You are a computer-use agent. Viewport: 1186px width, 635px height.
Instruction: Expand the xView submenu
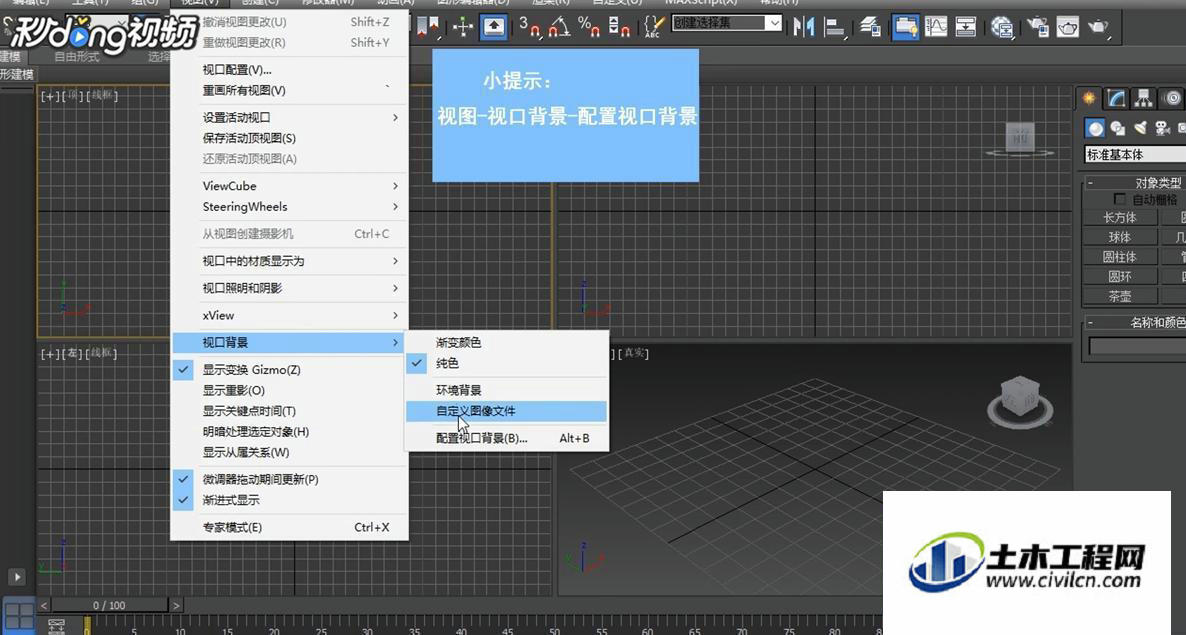coord(290,315)
